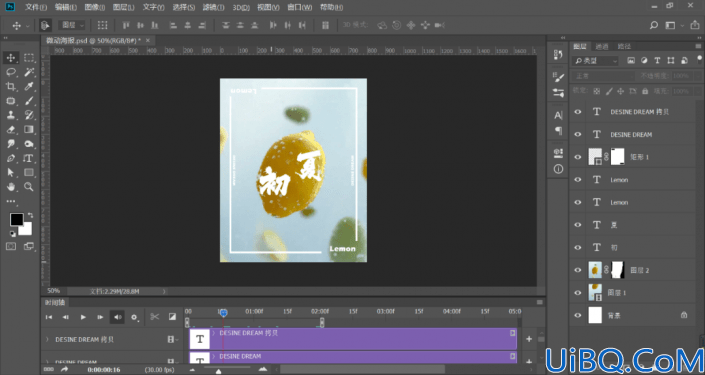
Task: Select the Rectangle shape tool
Action: coord(29,173)
